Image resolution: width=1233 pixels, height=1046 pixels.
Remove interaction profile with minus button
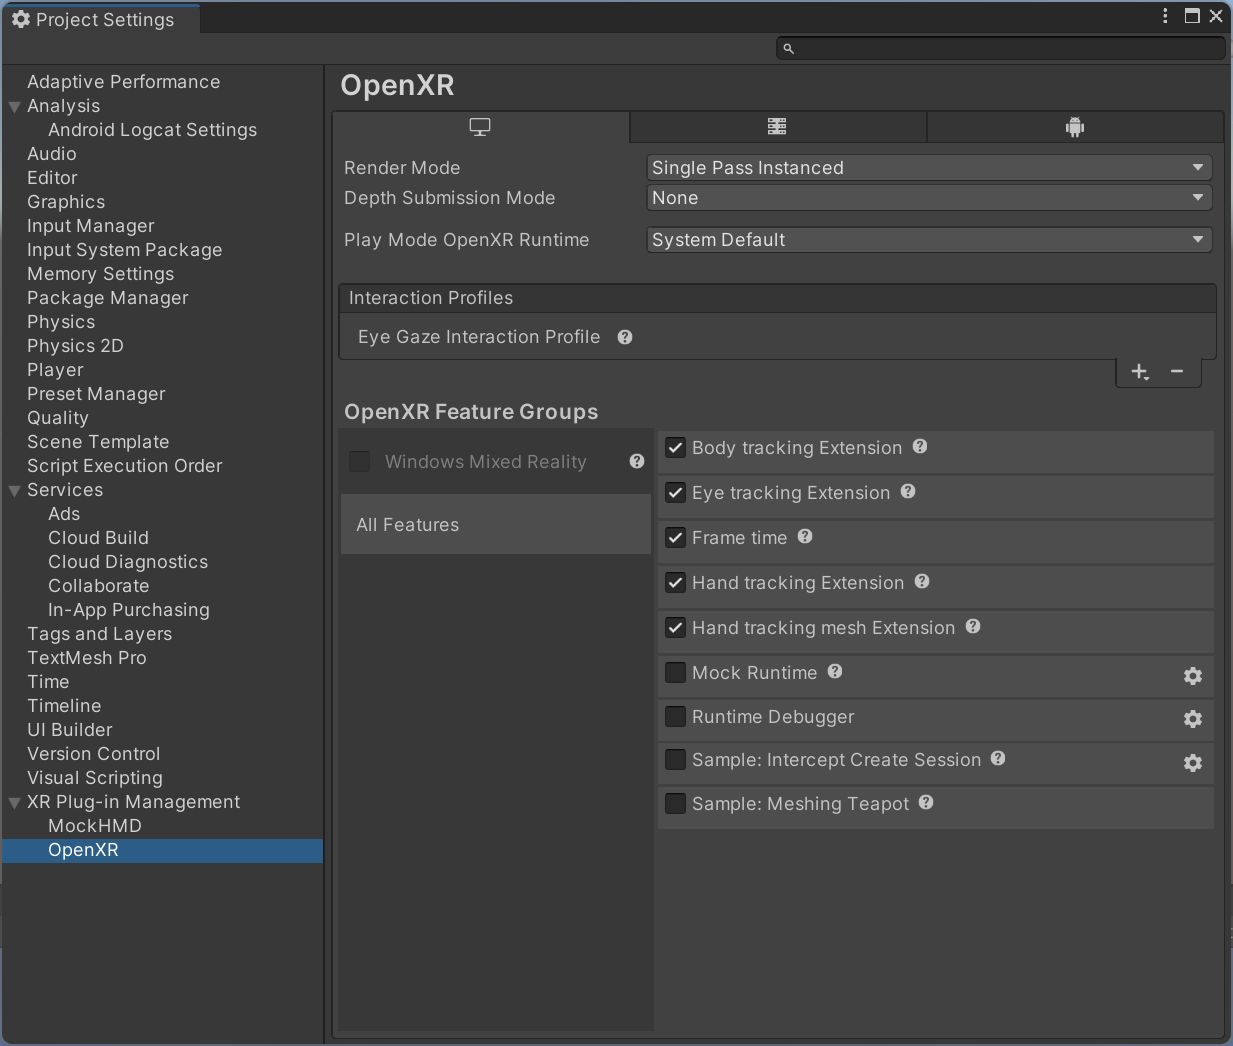point(1177,372)
